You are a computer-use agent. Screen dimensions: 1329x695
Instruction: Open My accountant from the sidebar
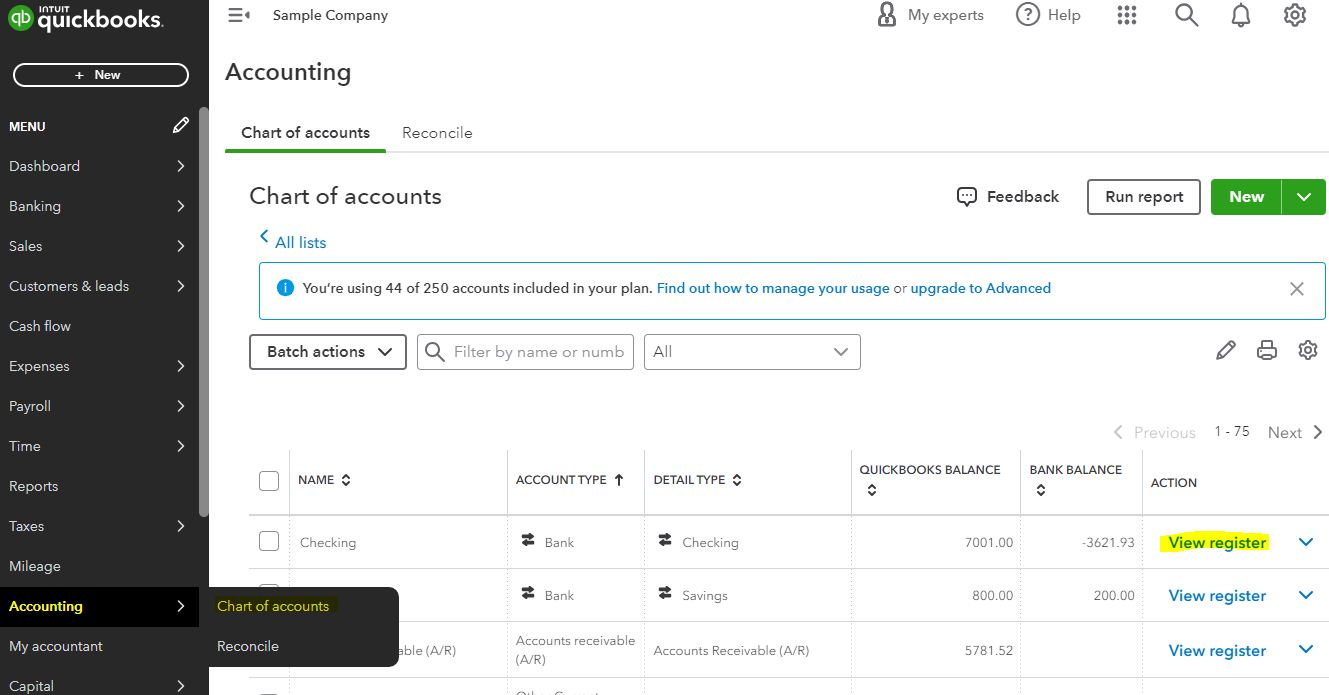[x=56, y=646]
